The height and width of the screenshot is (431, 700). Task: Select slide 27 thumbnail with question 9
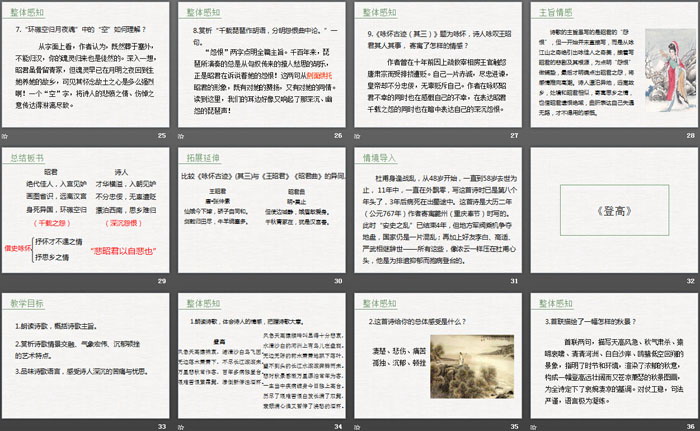coord(438,65)
